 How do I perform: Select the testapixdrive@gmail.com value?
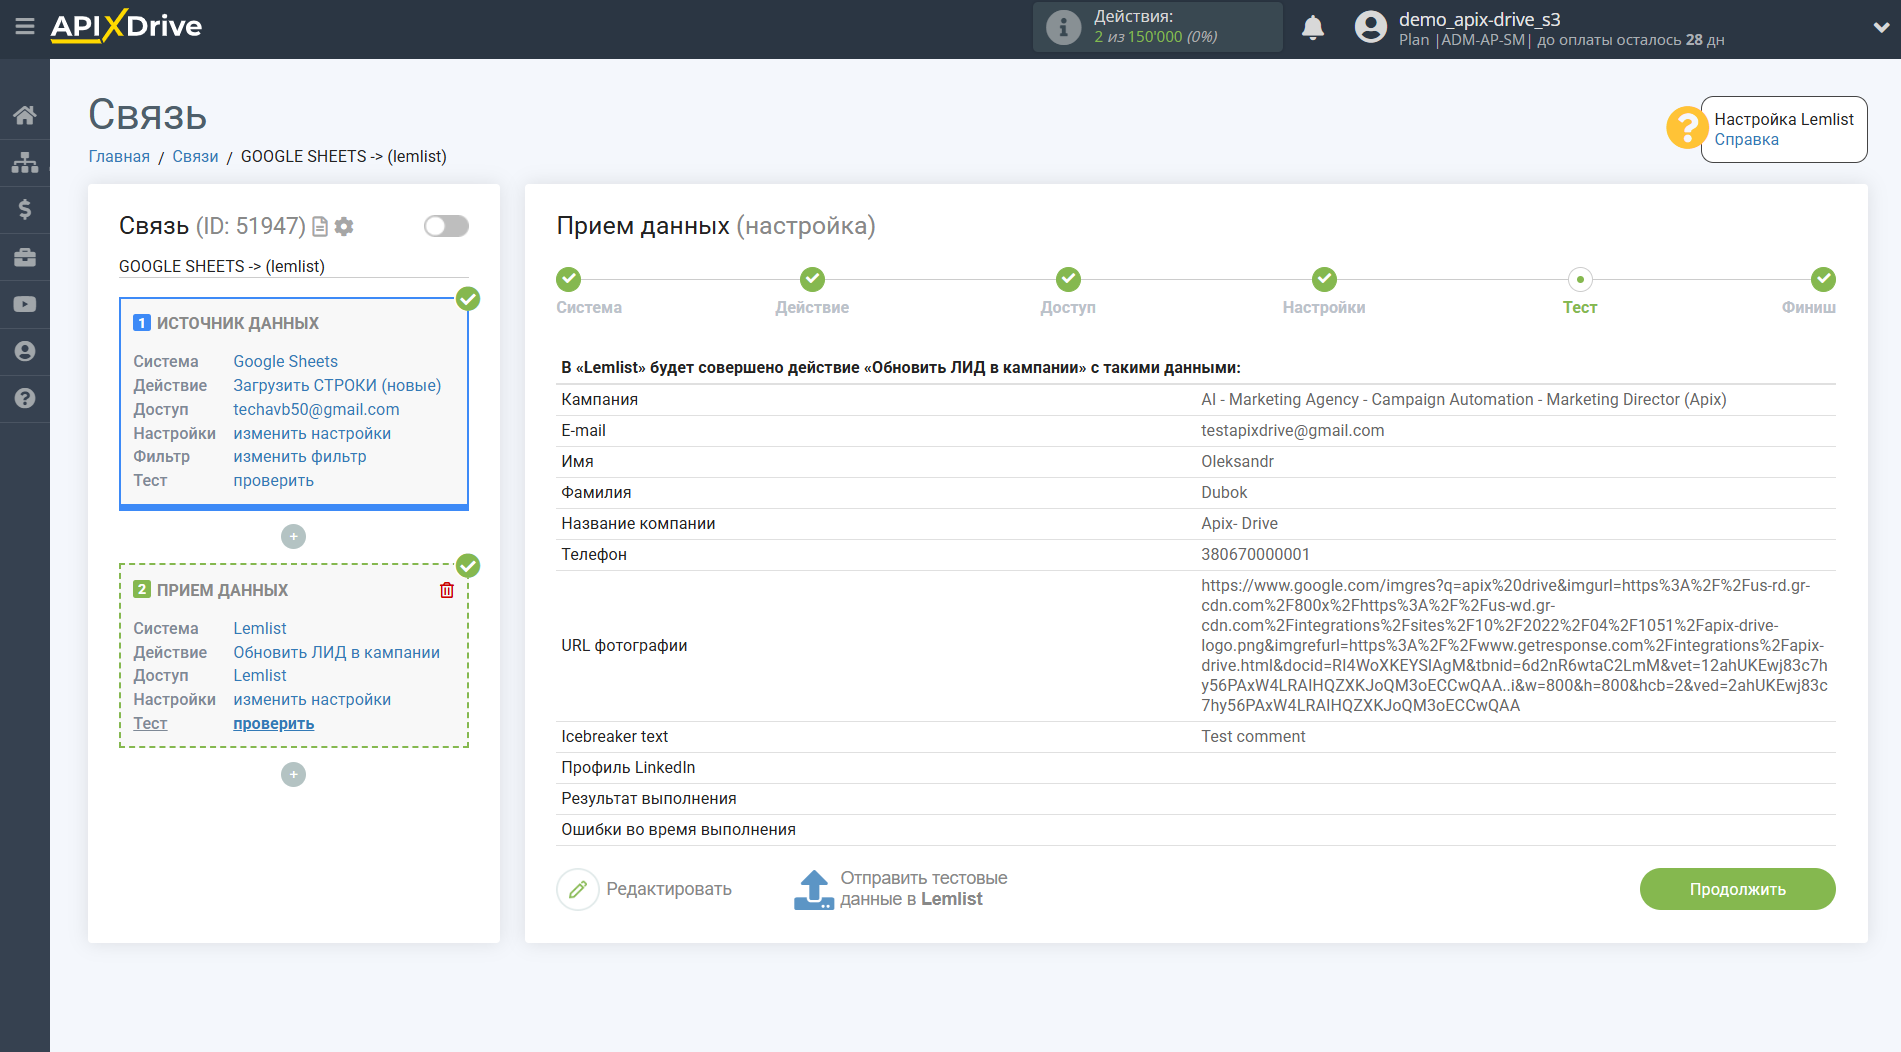1292,431
